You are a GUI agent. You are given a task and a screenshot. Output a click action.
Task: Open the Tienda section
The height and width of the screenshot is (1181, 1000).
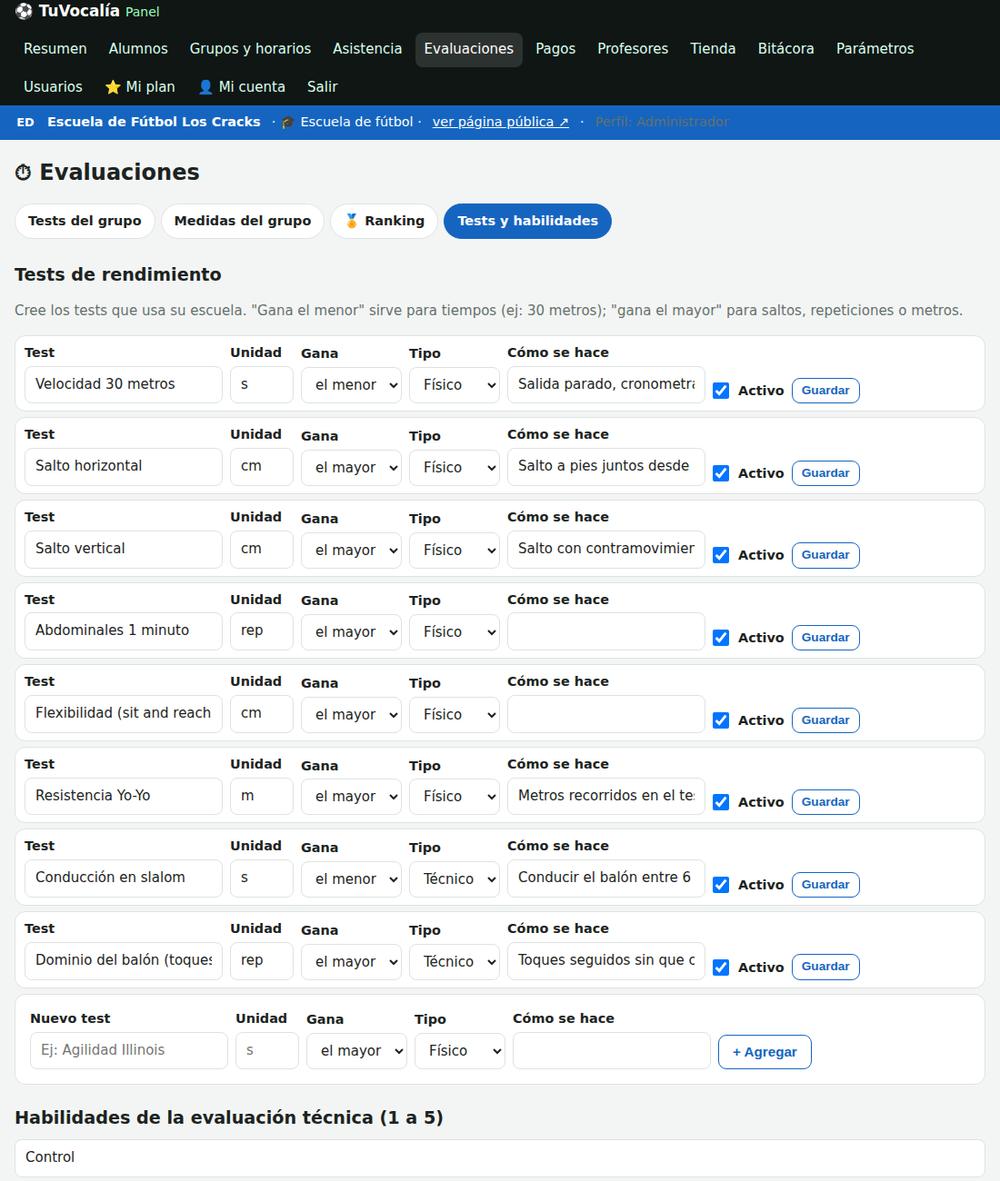[x=712, y=49]
